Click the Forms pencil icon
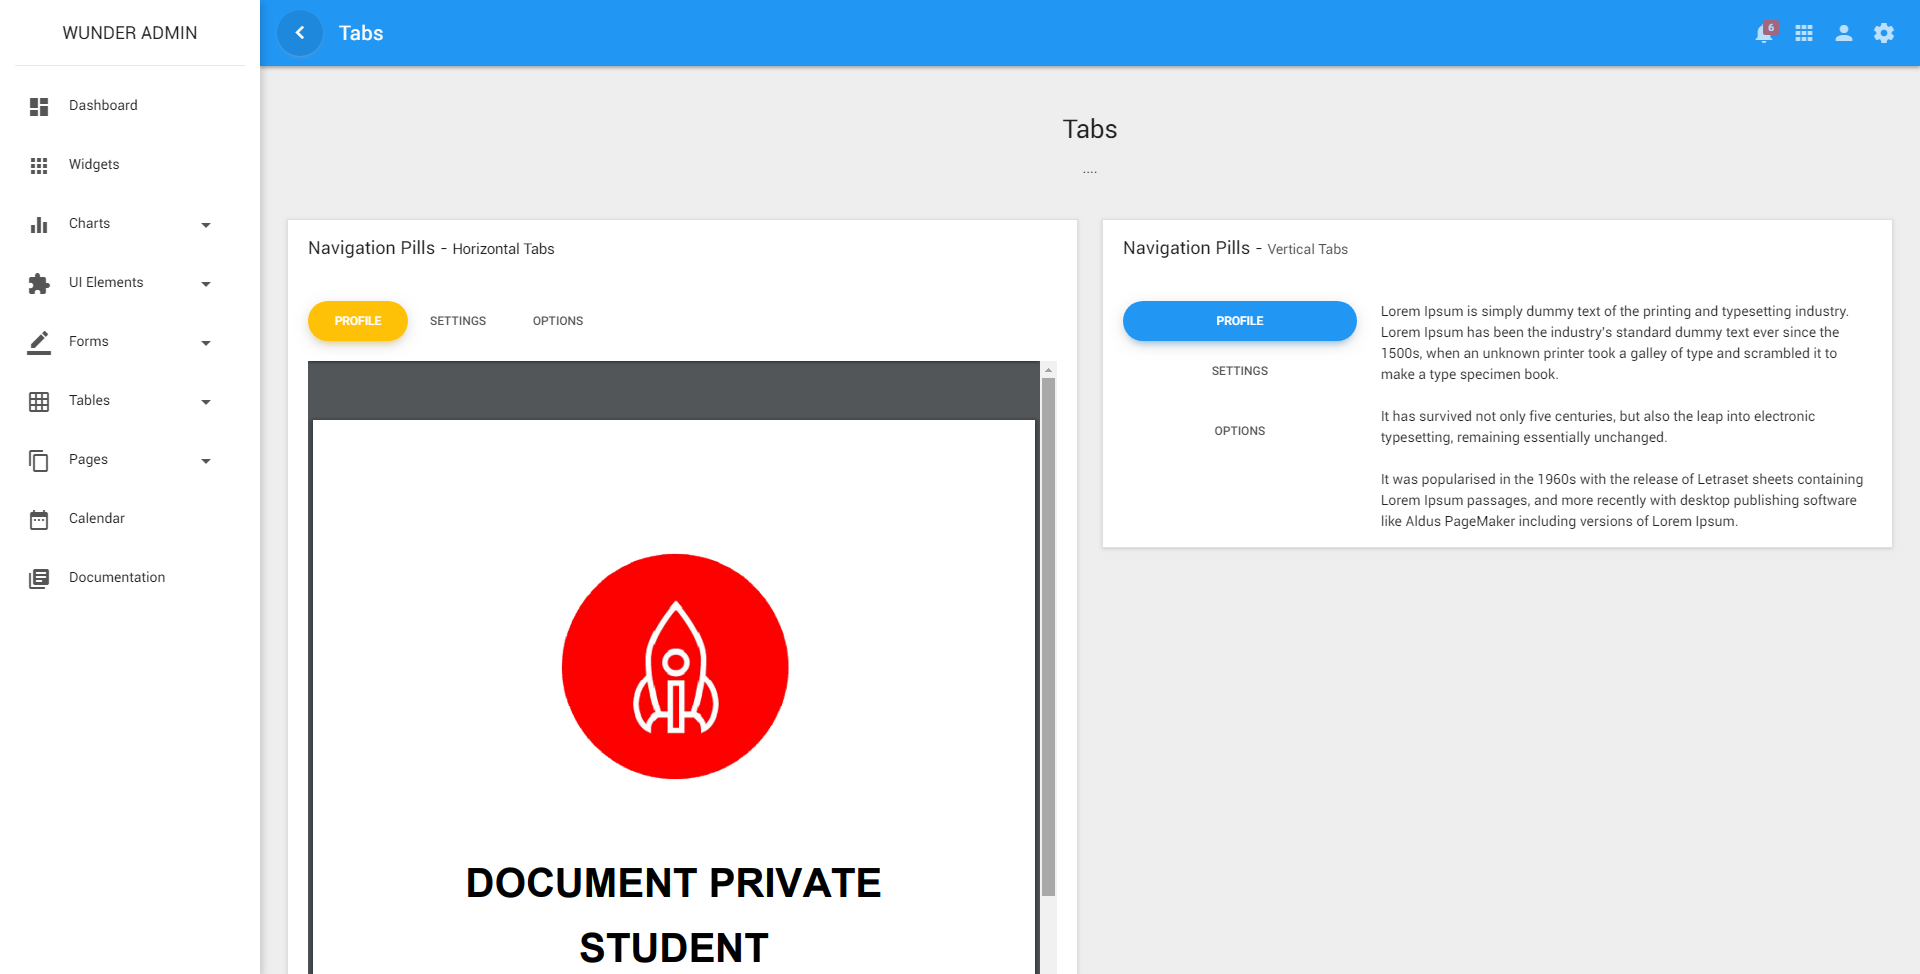 [x=39, y=342]
